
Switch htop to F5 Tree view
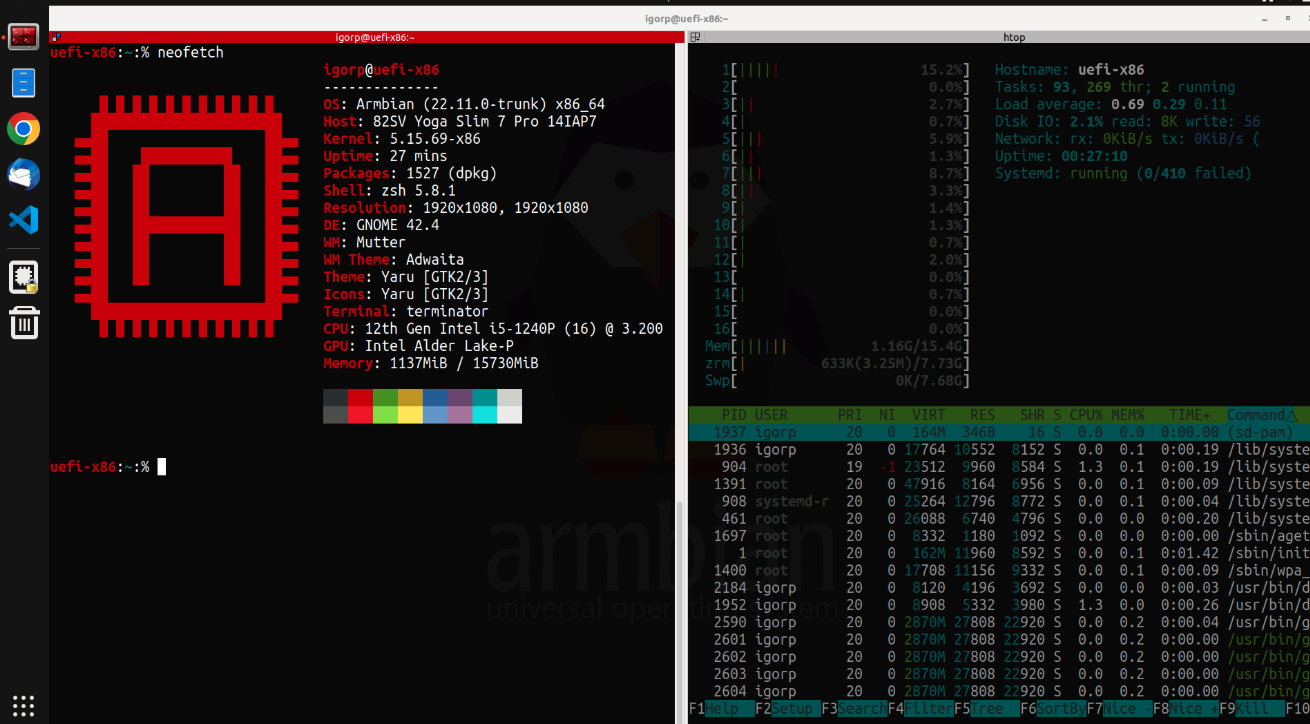(x=985, y=708)
